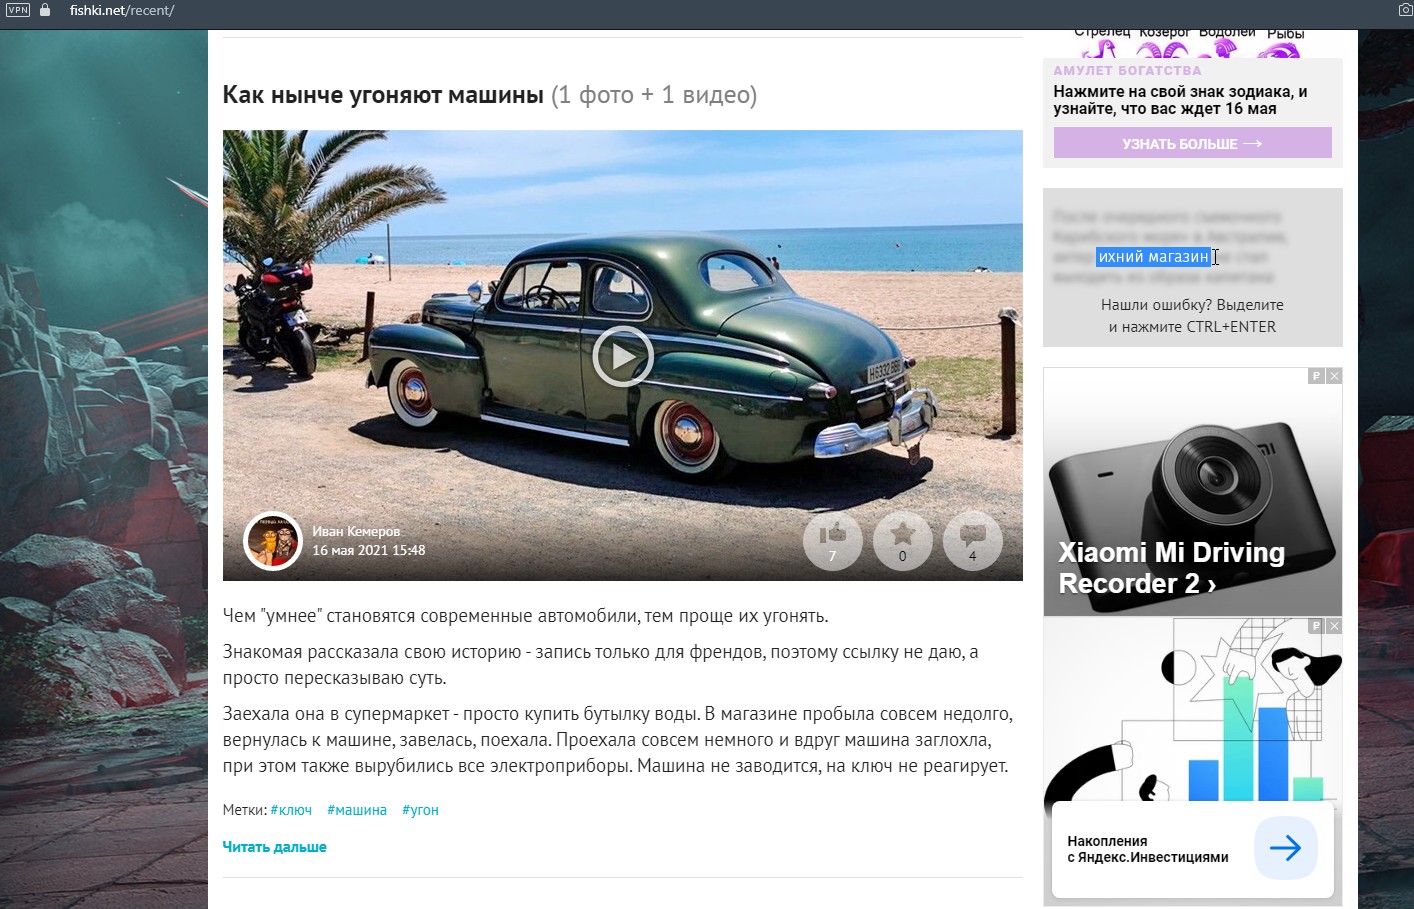Open the author name Иван Кемеров
Screen dimensions: 1414x909
[x=356, y=531]
